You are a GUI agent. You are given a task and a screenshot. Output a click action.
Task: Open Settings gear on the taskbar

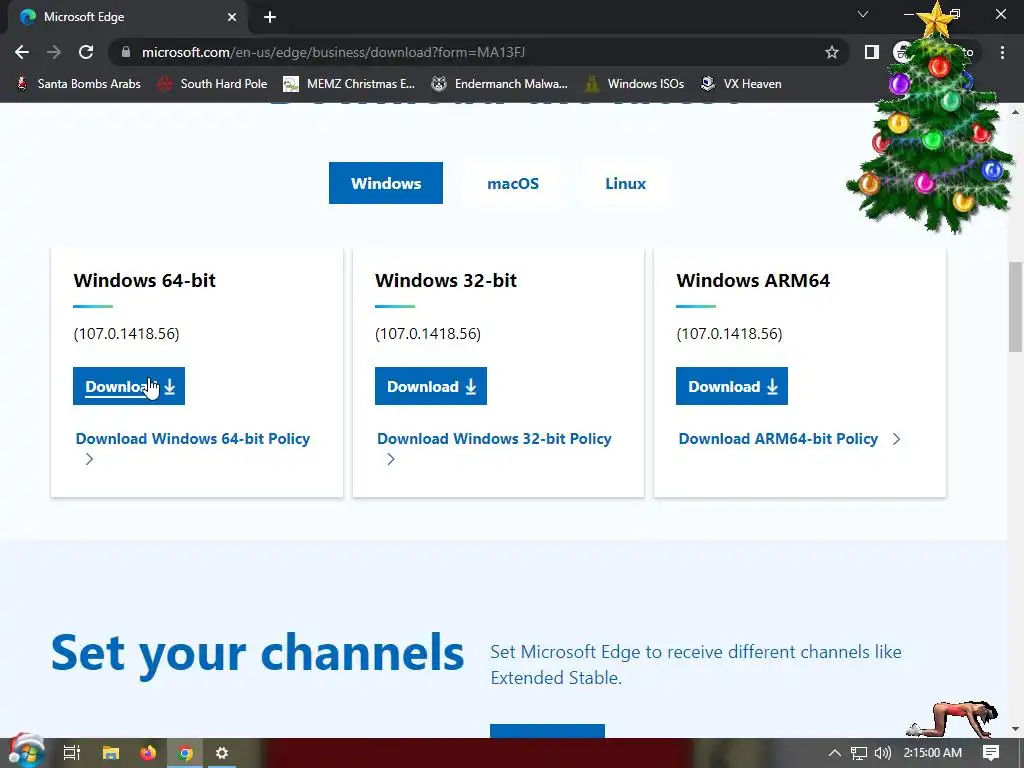tap(221, 753)
